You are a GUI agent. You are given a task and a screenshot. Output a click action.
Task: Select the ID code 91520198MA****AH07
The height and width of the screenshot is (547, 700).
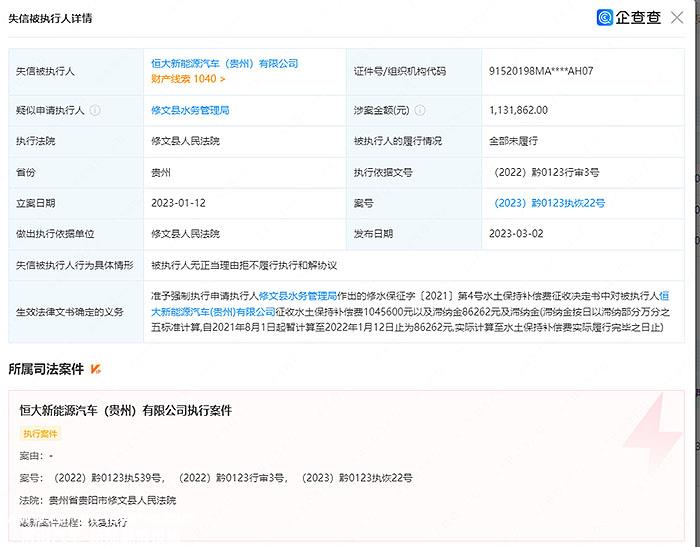click(541, 71)
